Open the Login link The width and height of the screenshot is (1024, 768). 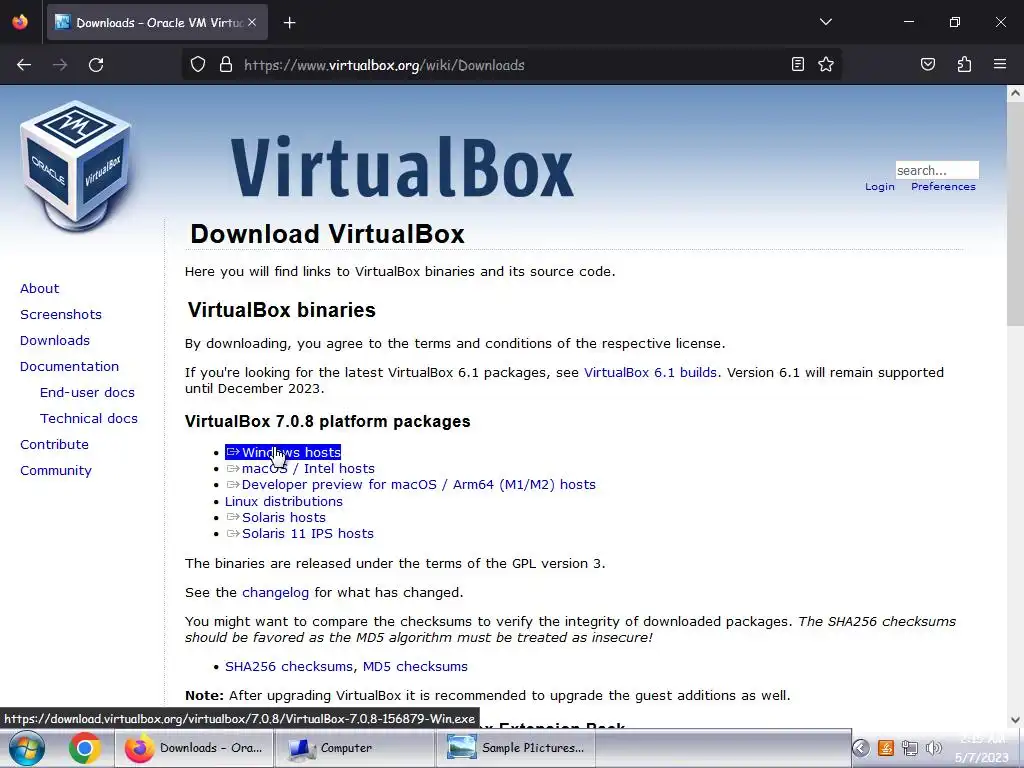880,187
